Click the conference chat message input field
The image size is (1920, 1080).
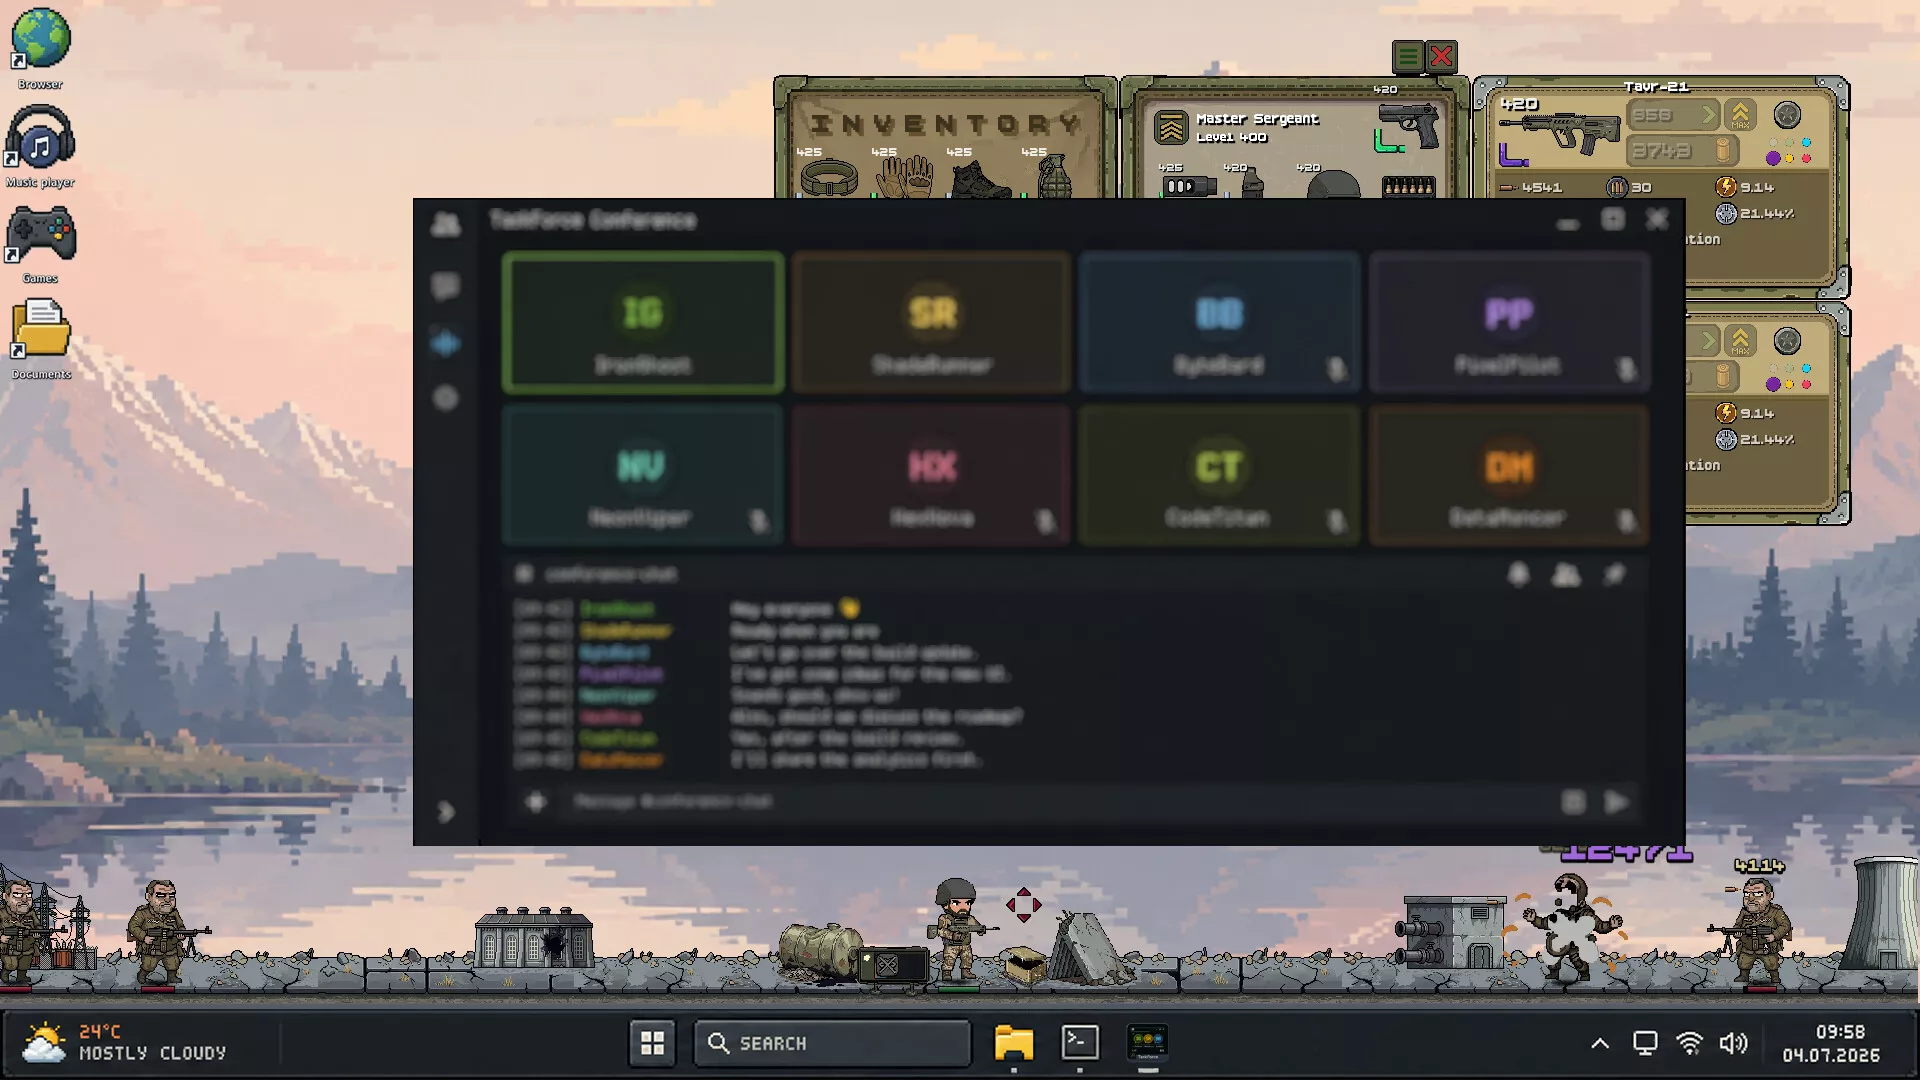coord(1060,802)
